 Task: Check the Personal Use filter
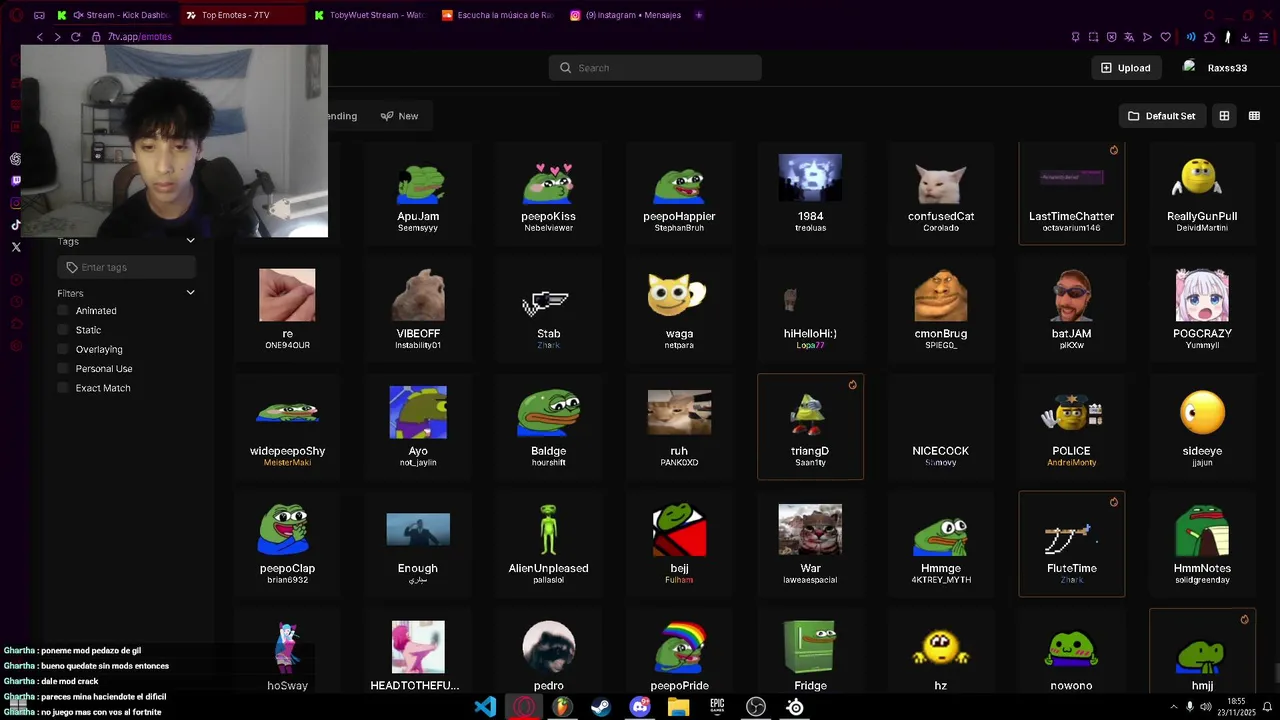(63, 369)
